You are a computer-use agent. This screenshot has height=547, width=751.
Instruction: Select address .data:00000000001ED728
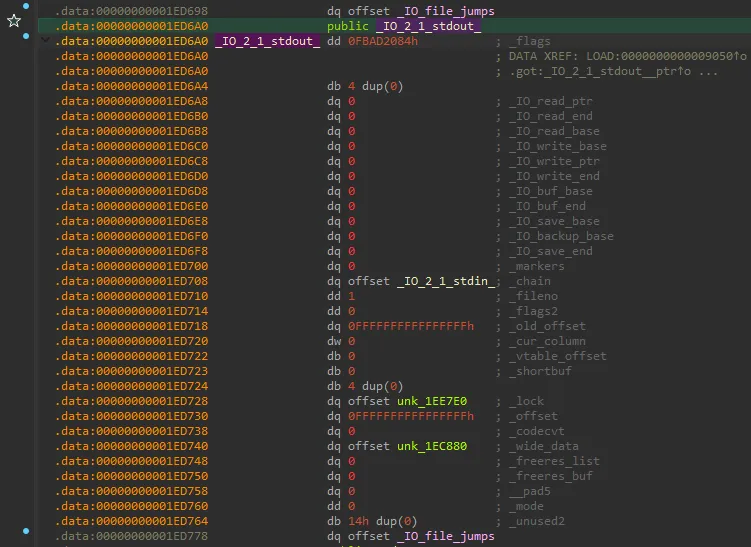pos(132,401)
